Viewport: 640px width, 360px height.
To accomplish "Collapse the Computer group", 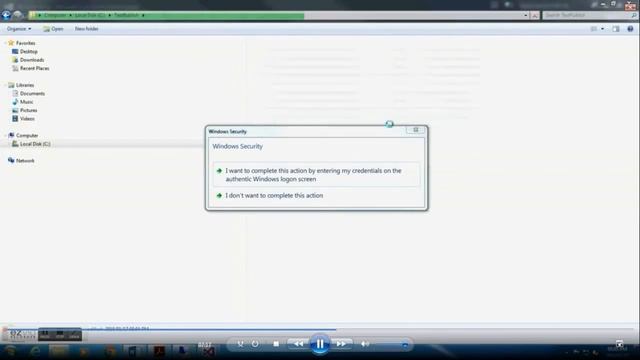I will click(5, 136).
